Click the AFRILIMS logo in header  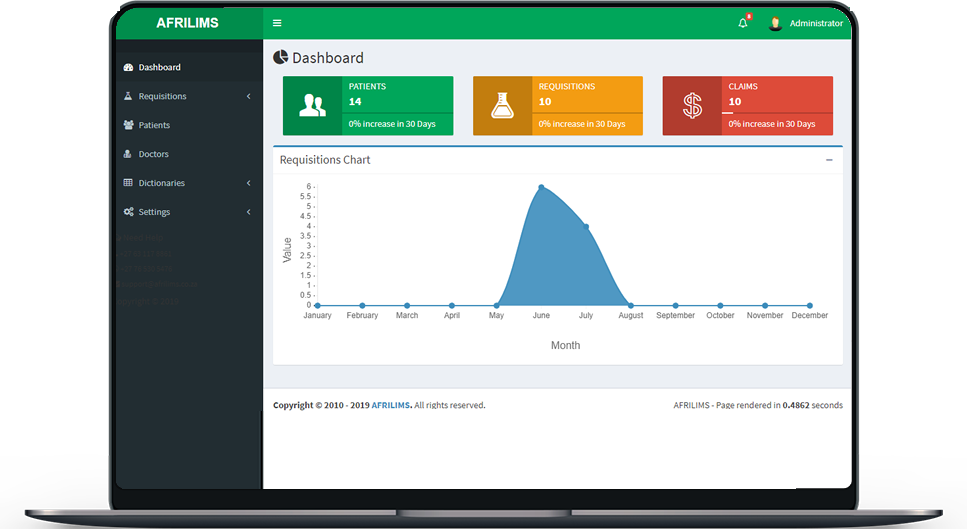pyautogui.click(x=187, y=23)
